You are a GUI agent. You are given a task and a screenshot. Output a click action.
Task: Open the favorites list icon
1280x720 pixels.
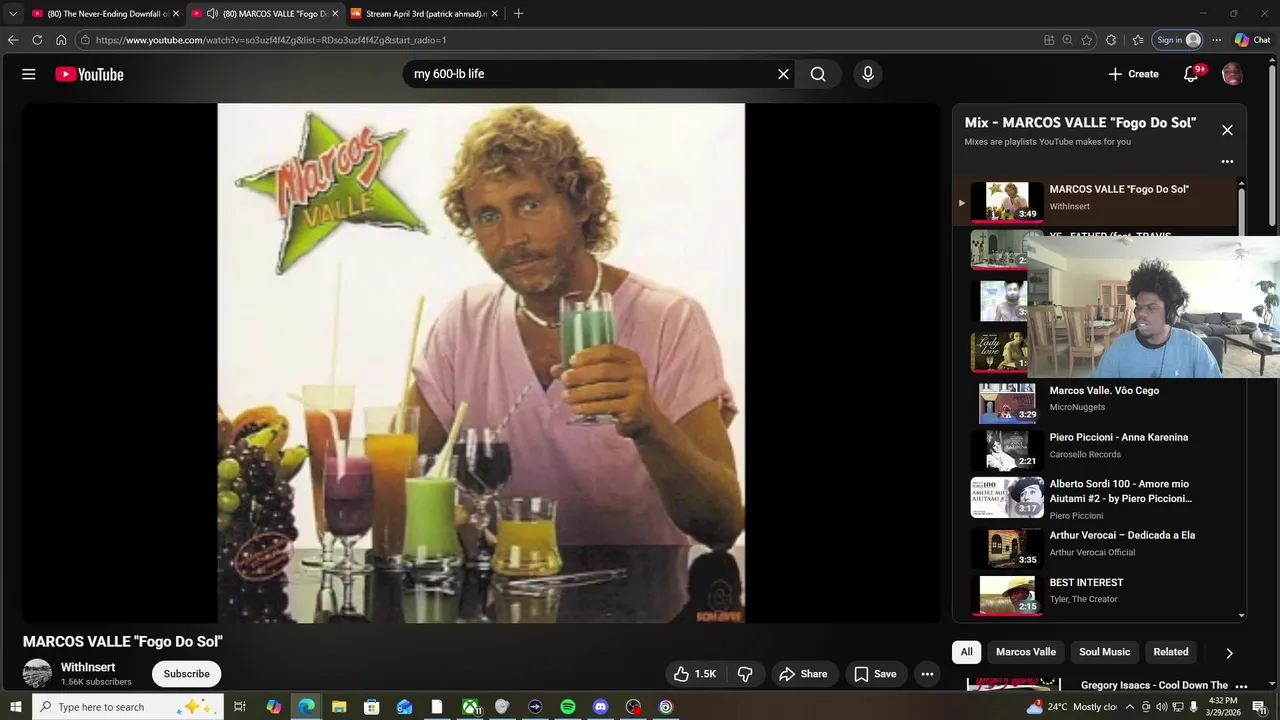click(x=1138, y=40)
